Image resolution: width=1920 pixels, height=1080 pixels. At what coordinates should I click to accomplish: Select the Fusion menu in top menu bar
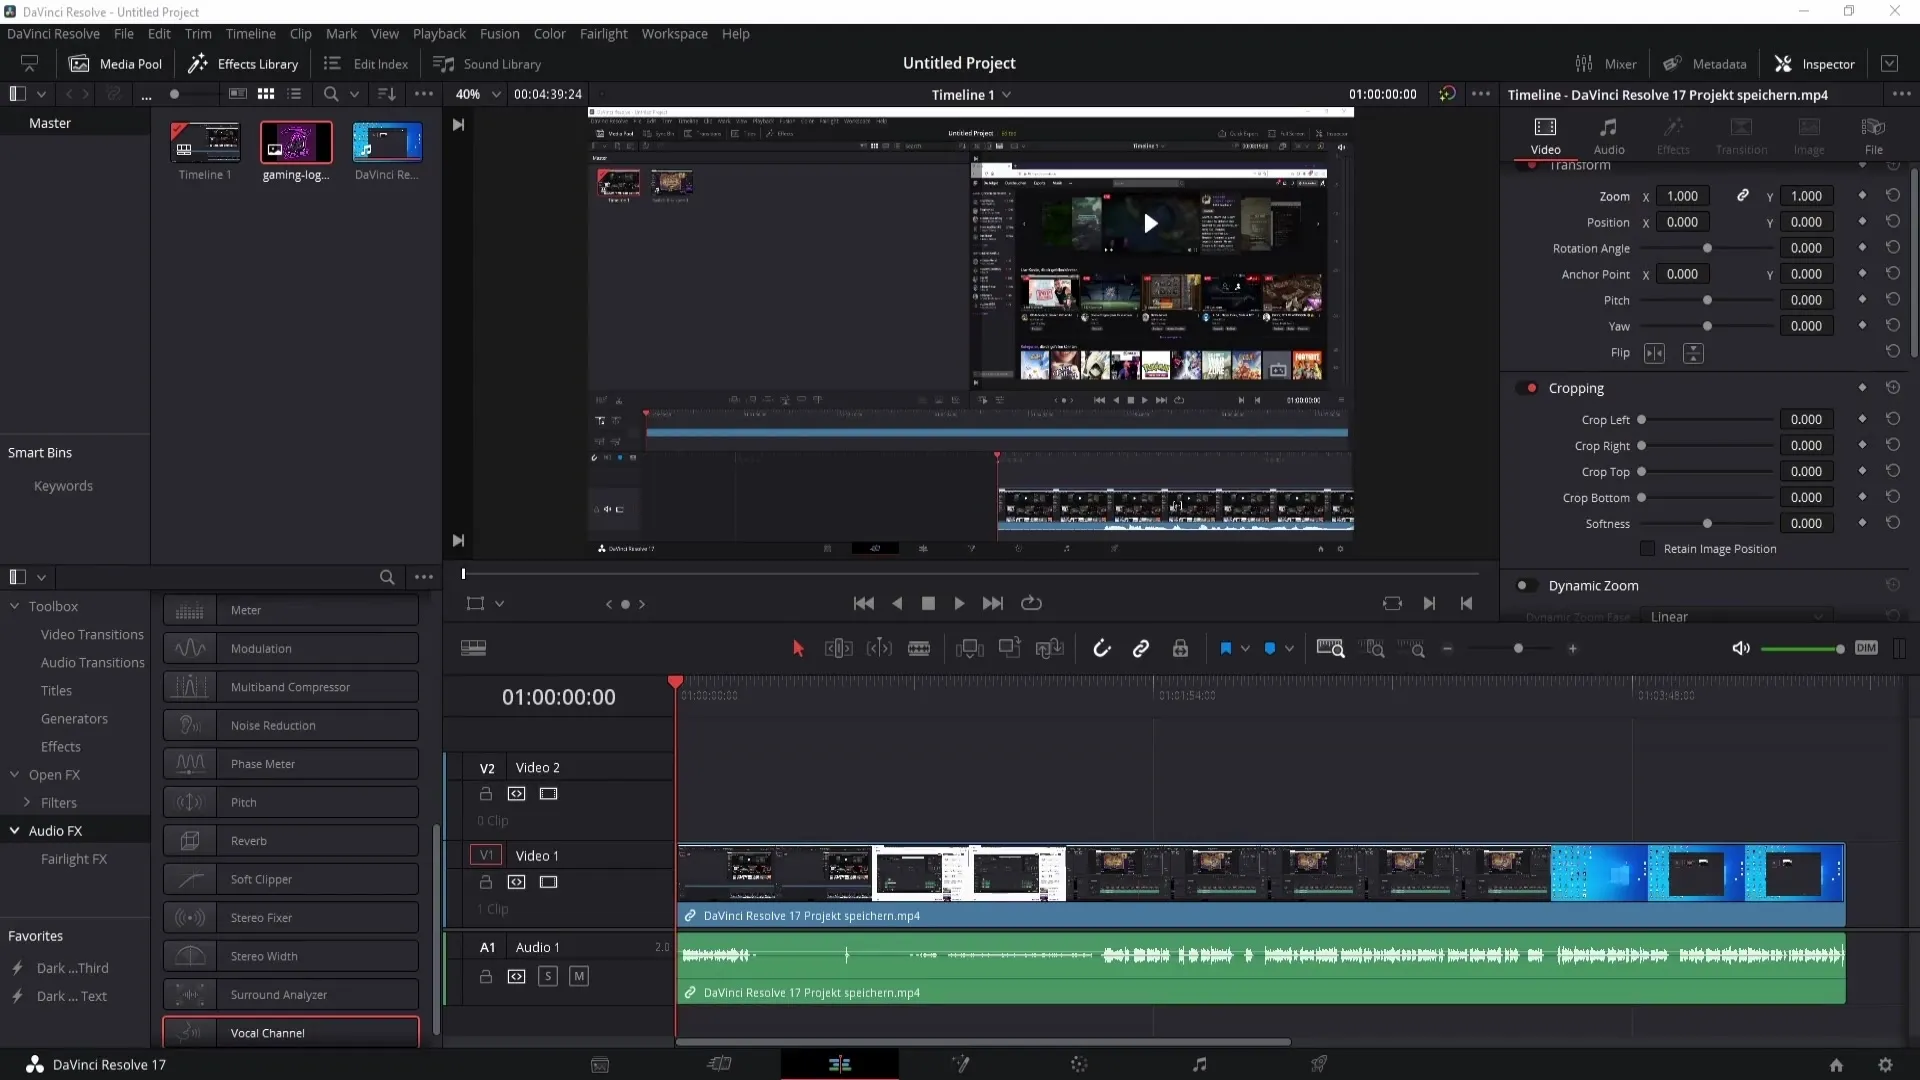(x=500, y=33)
